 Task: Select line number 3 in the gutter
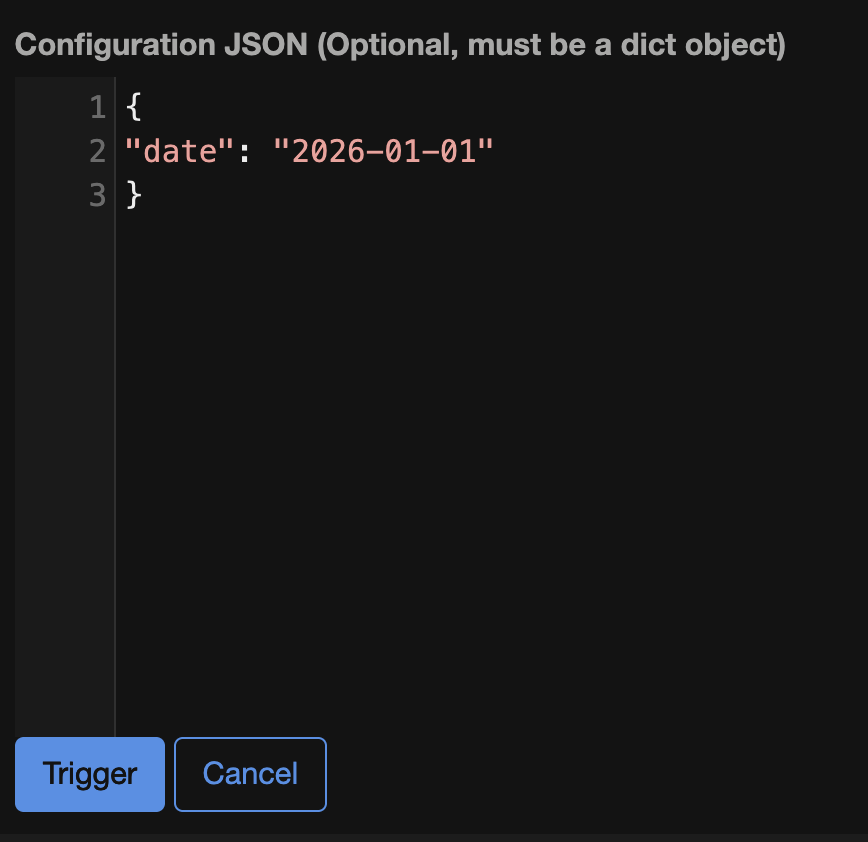click(x=97, y=195)
